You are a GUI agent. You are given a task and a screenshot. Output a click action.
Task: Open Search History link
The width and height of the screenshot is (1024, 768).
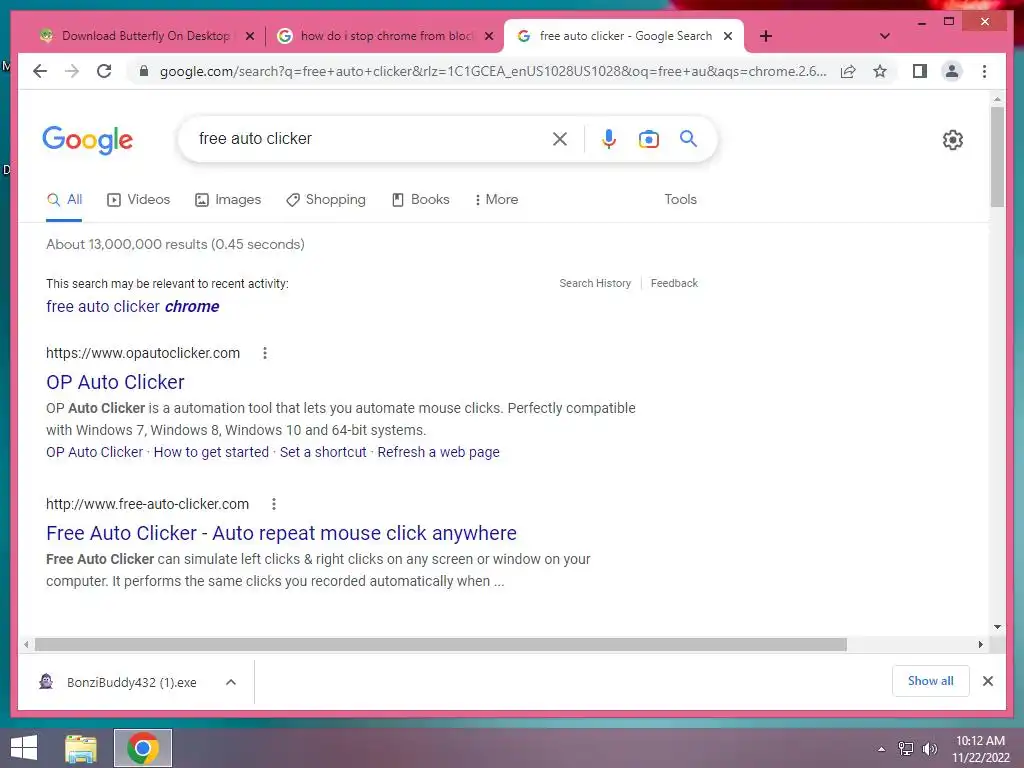tap(595, 283)
